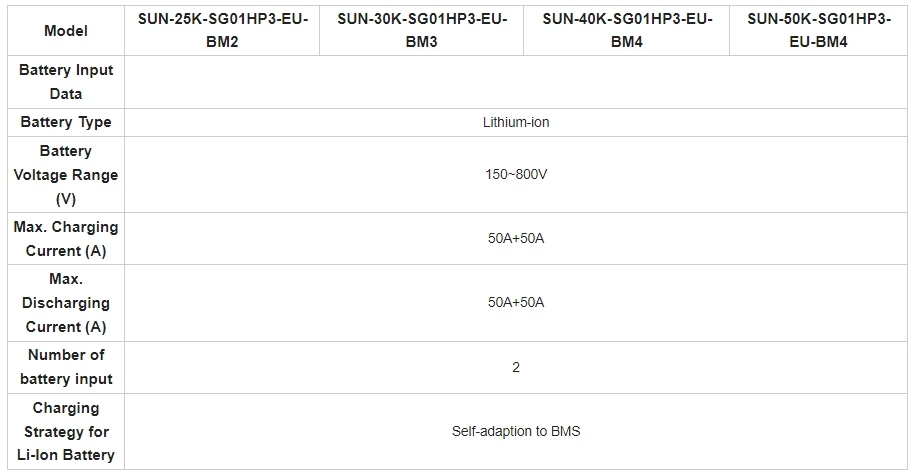Click the Battery Type row label
Viewport: 916px width, 476px height.
click(66, 122)
